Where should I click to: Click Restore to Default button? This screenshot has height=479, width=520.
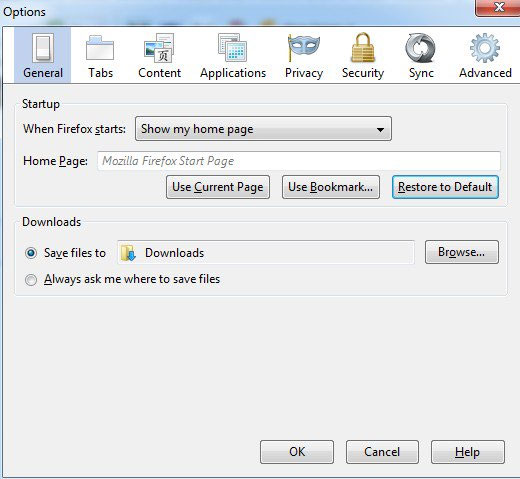445,187
